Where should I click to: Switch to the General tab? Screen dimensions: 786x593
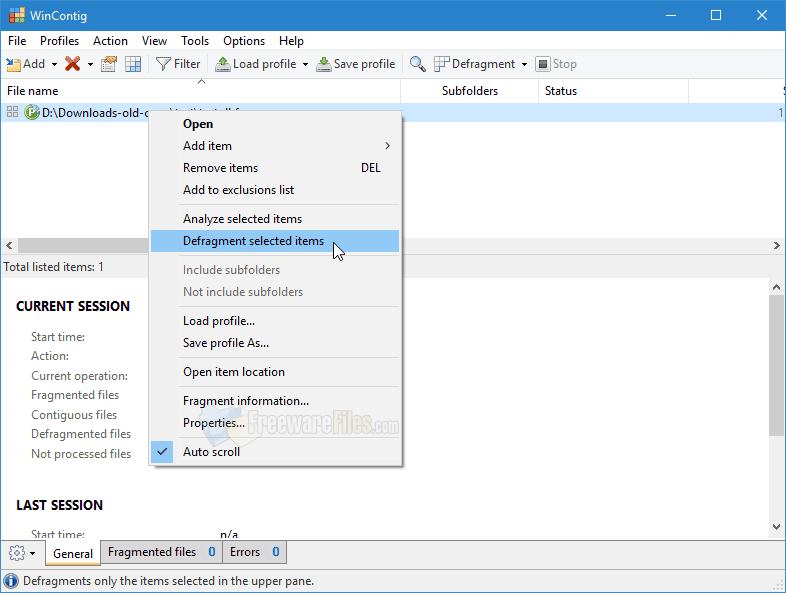coord(73,553)
